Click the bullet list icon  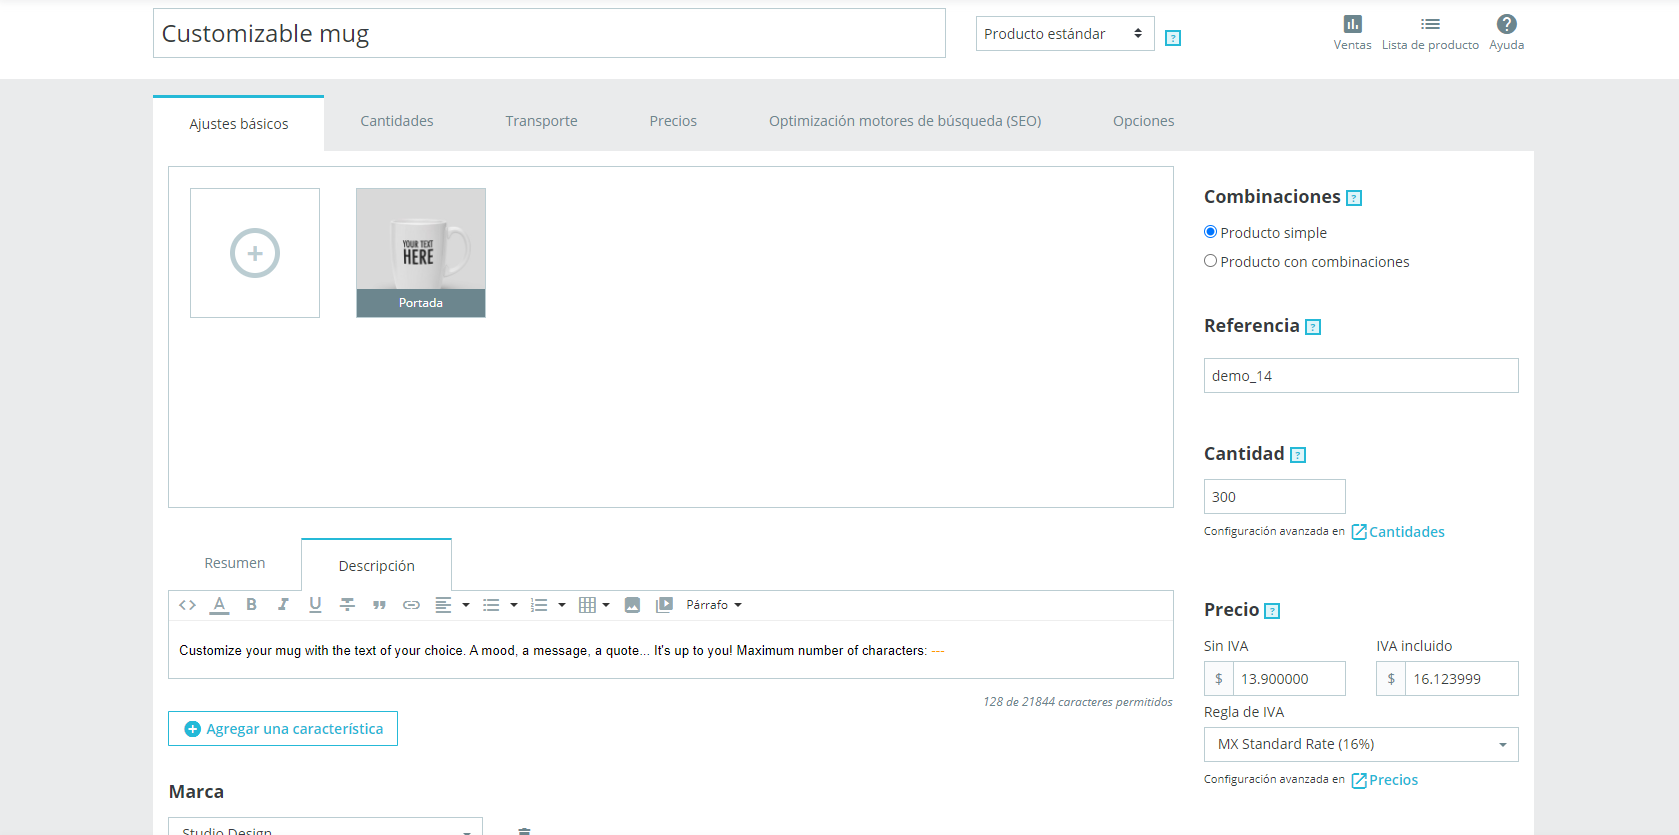[x=491, y=605]
